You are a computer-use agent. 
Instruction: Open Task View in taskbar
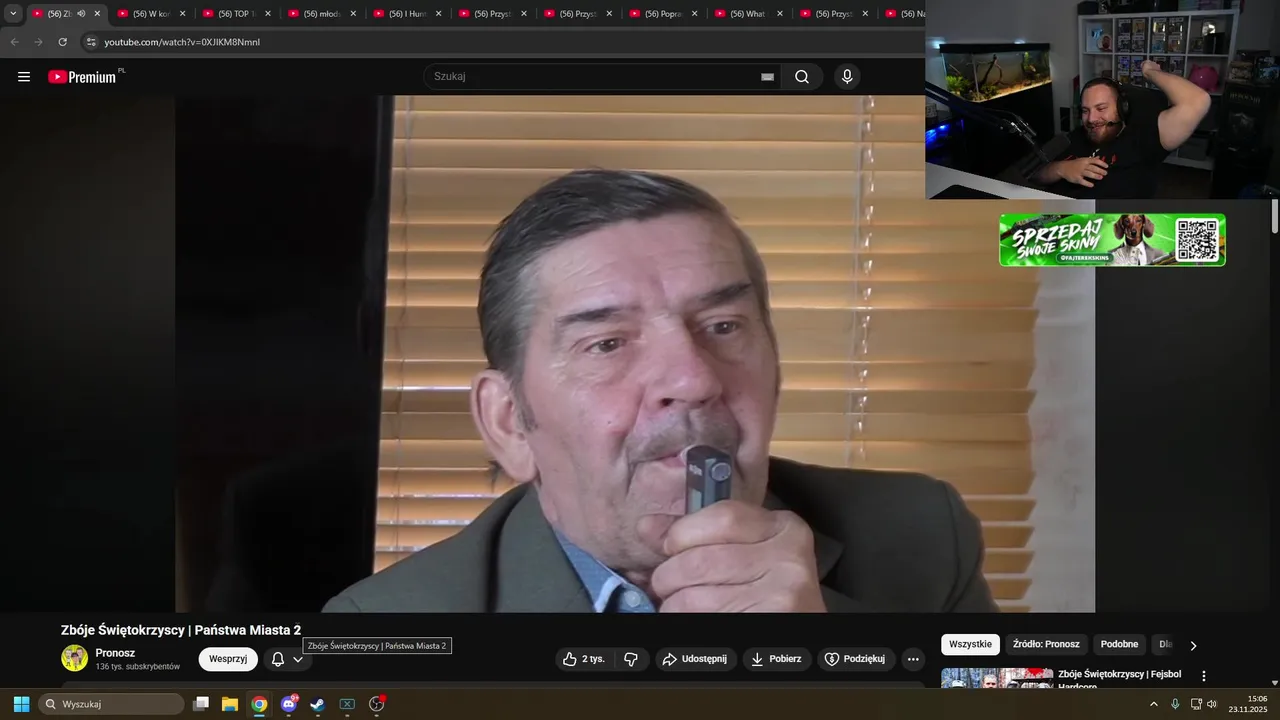point(201,704)
